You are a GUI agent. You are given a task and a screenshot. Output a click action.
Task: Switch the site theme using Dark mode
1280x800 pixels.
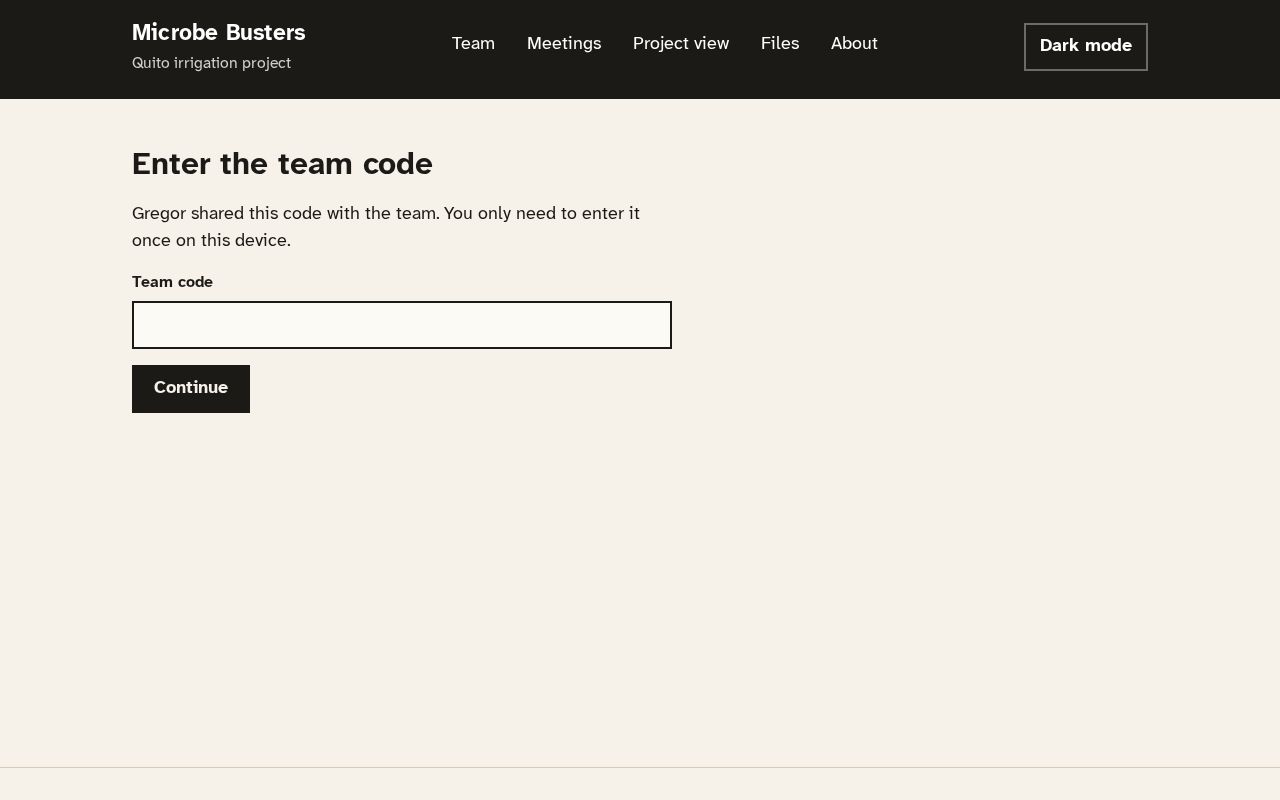tap(1085, 47)
